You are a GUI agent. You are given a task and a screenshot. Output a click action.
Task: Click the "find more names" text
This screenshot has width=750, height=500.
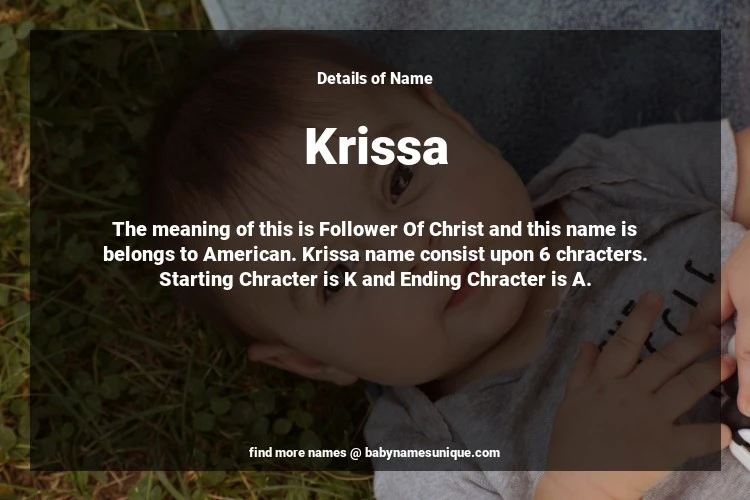coord(297,453)
